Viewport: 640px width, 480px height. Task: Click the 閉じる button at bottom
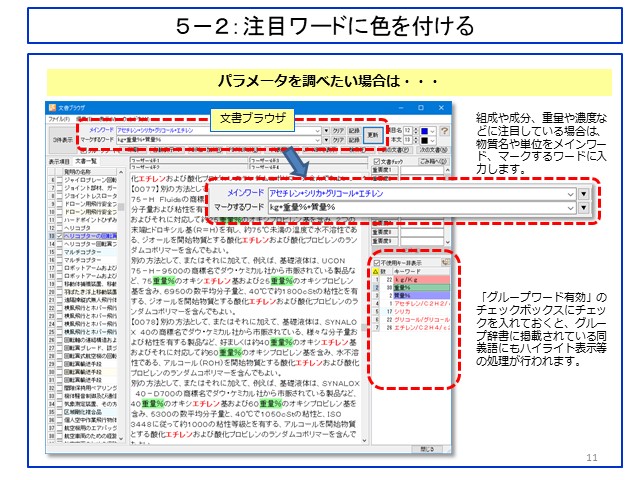(x=427, y=449)
